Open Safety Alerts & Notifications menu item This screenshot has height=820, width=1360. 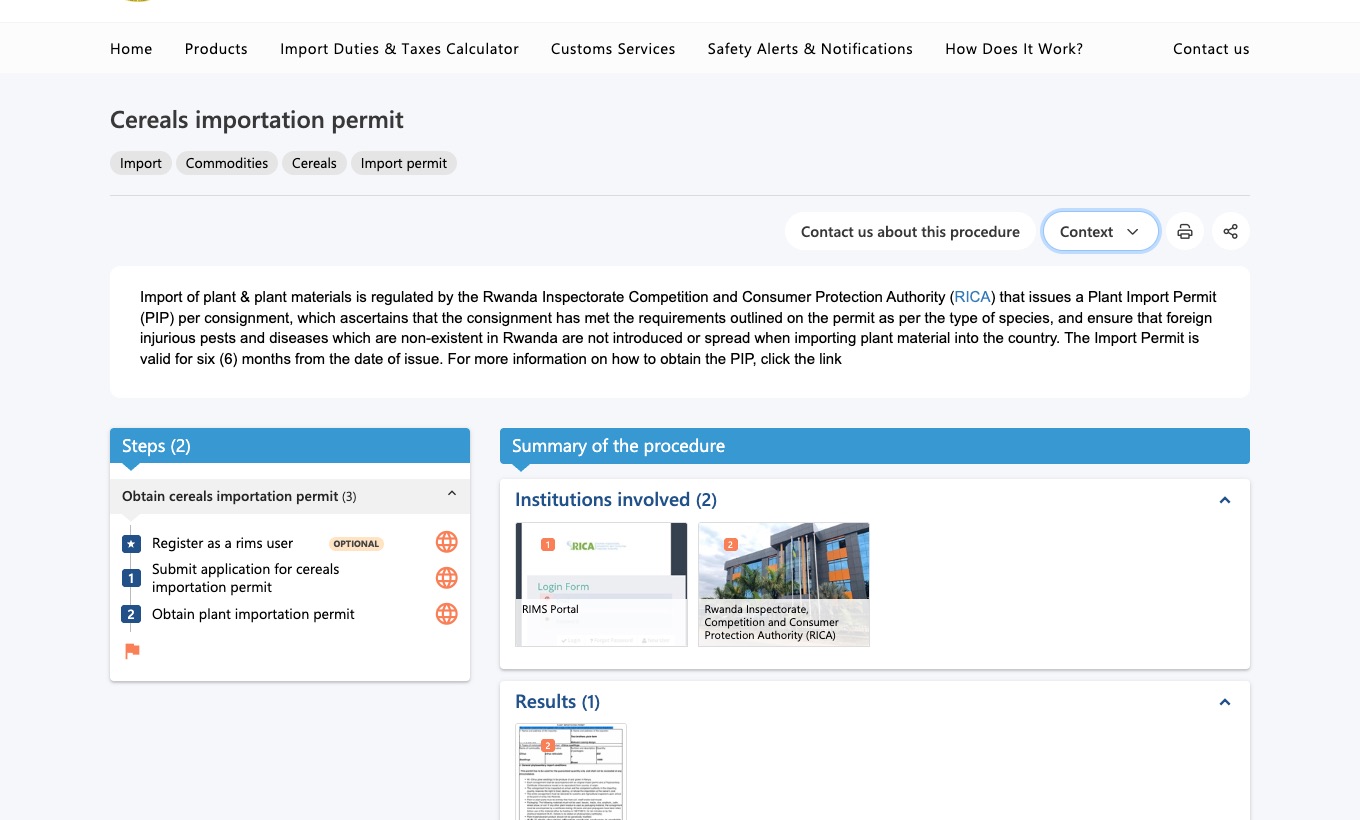[810, 48]
